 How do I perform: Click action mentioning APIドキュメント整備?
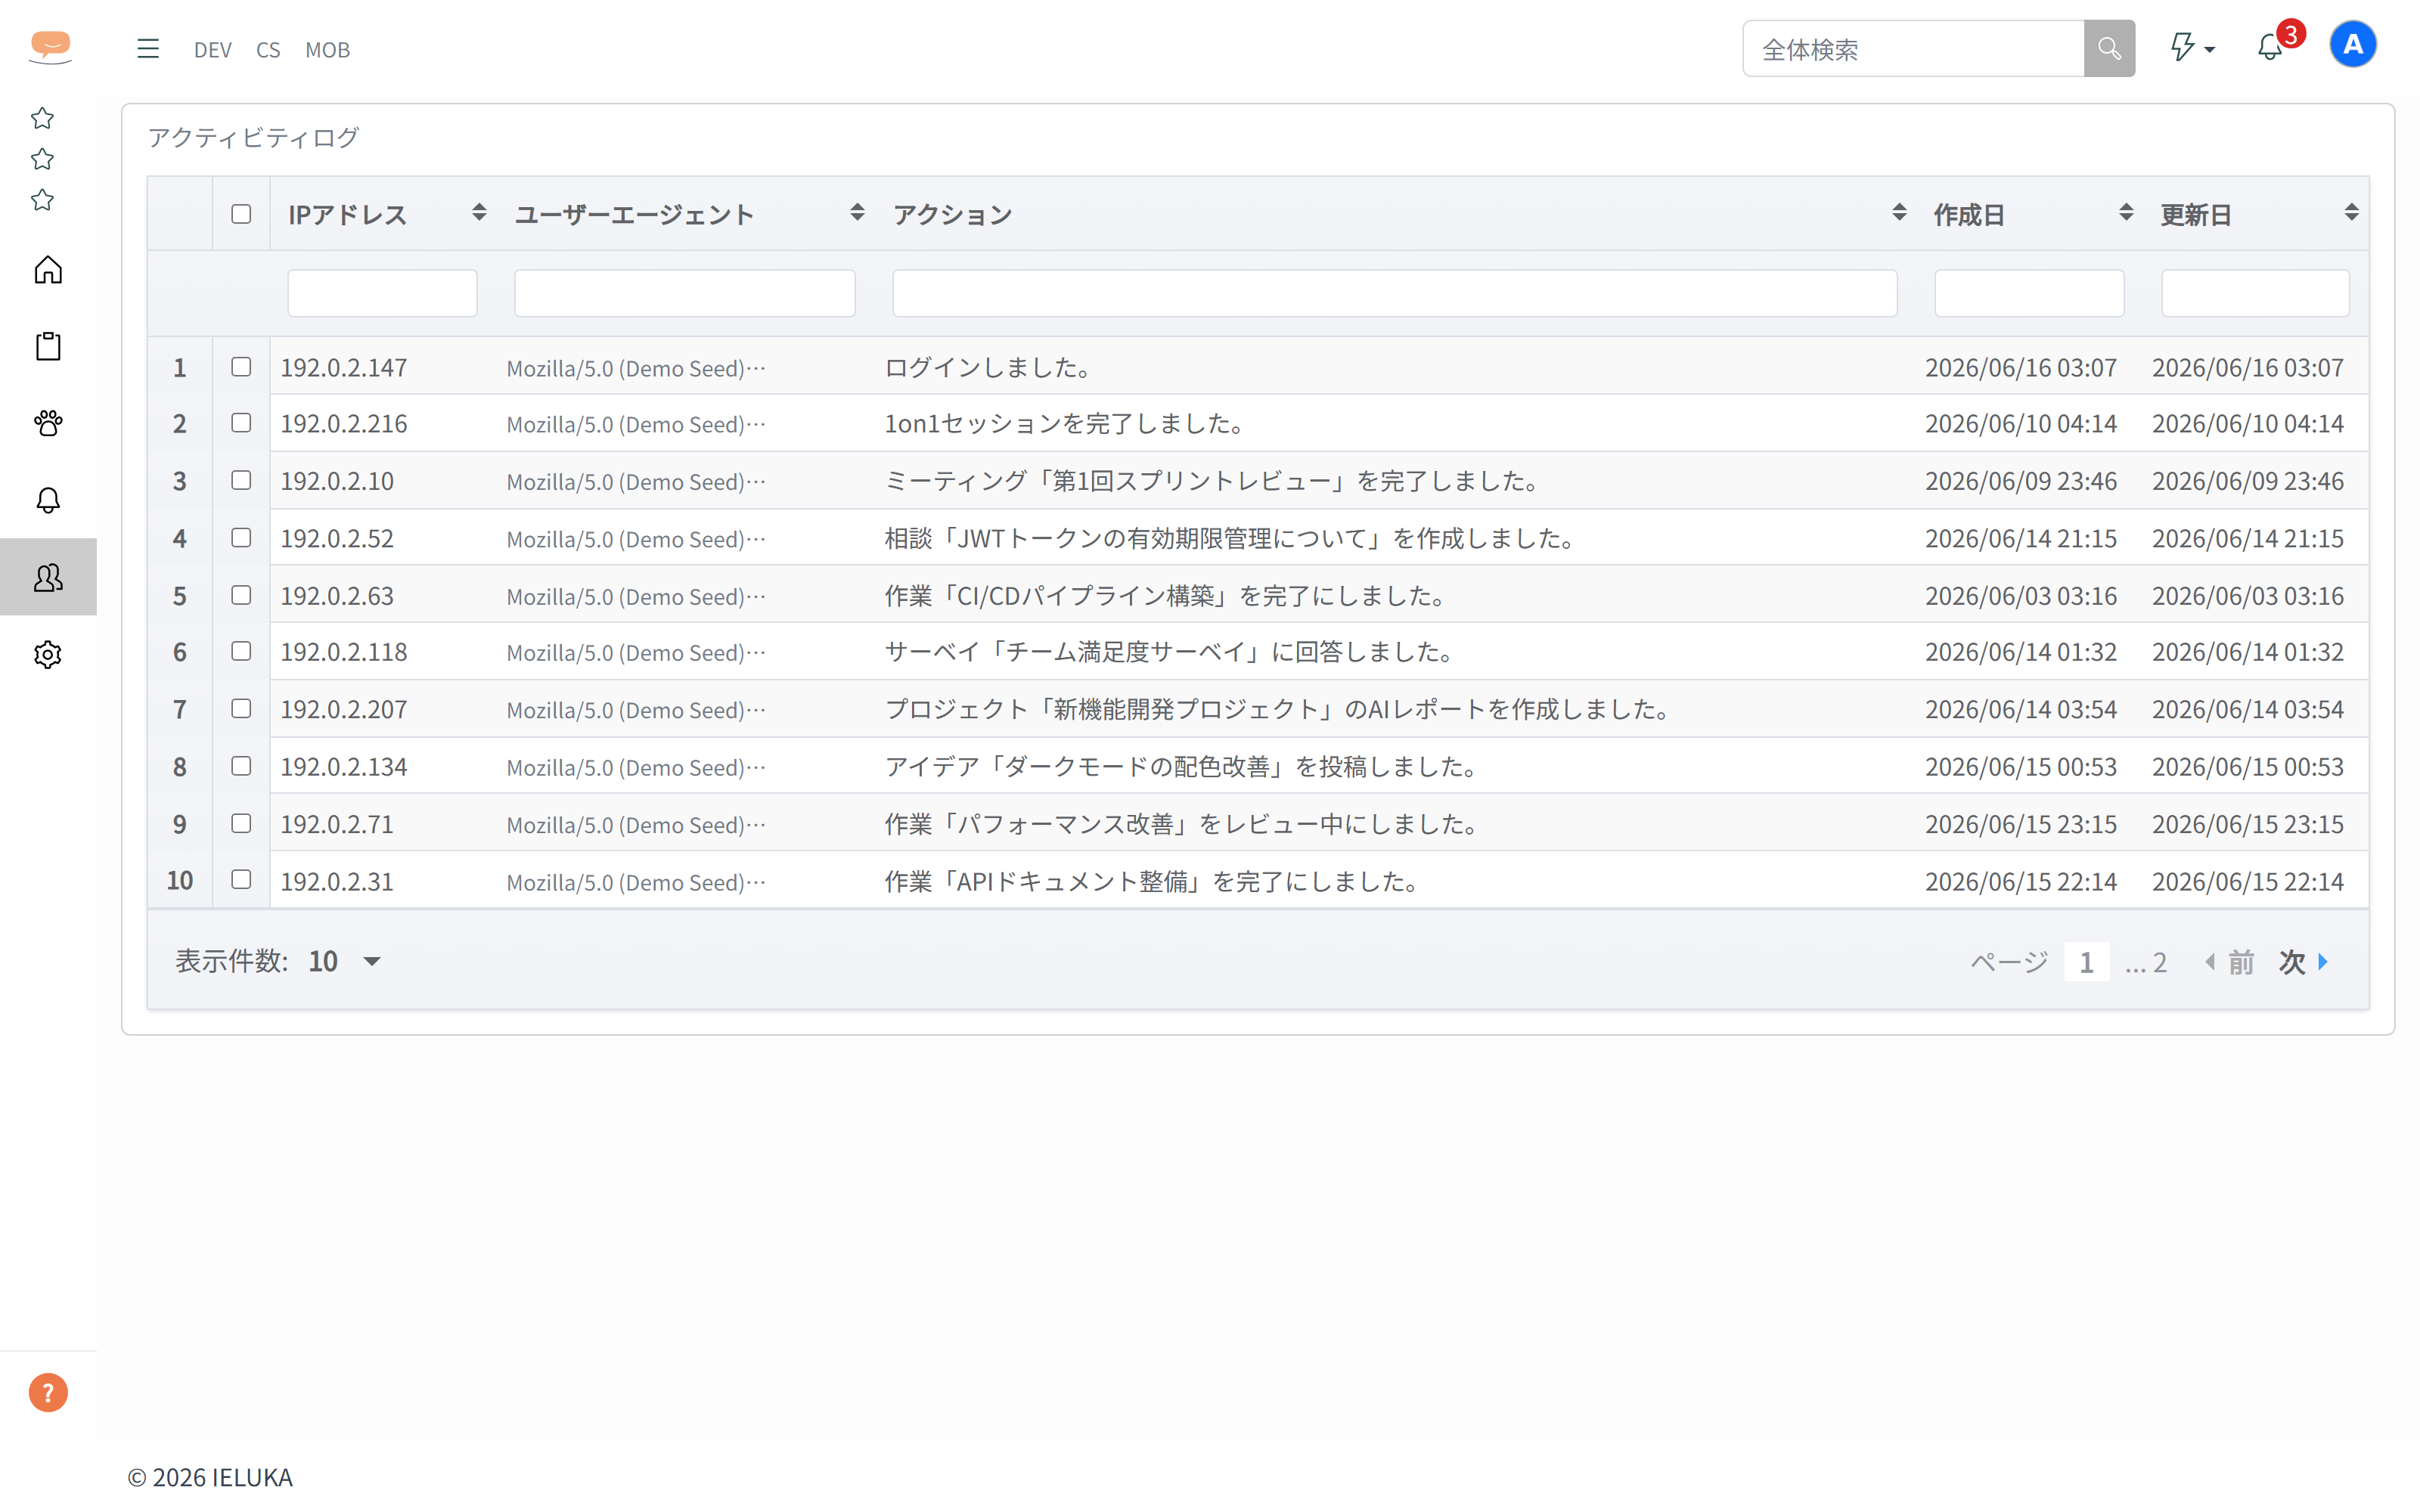point(1154,881)
